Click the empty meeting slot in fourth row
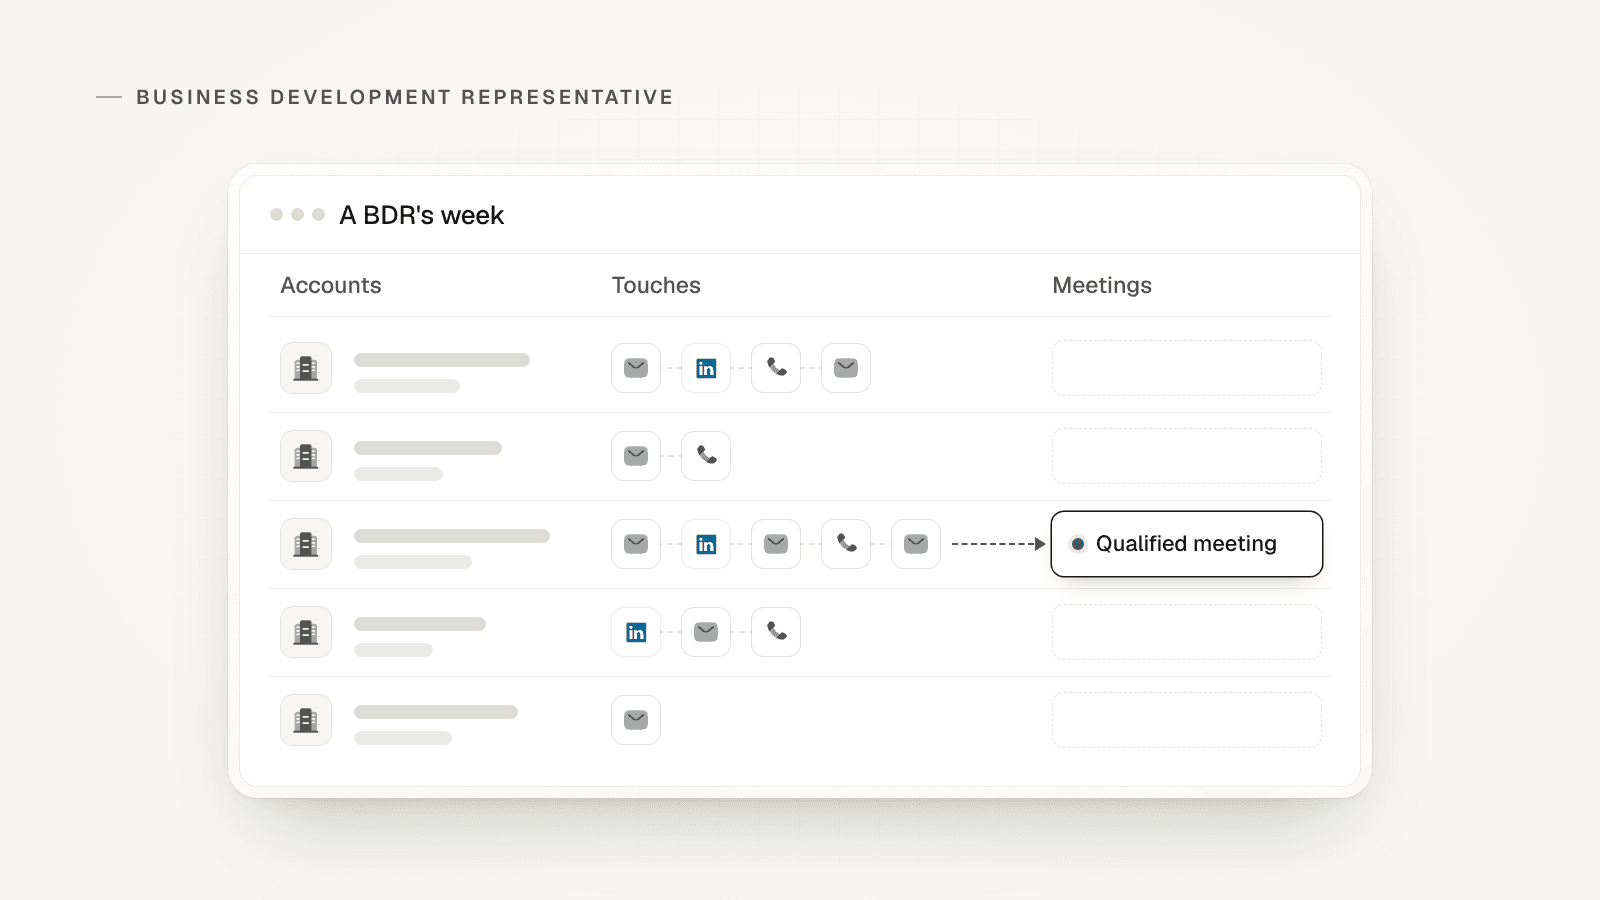Image resolution: width=1600 pixels, height=900 pixels. [x=1187, y=632]
